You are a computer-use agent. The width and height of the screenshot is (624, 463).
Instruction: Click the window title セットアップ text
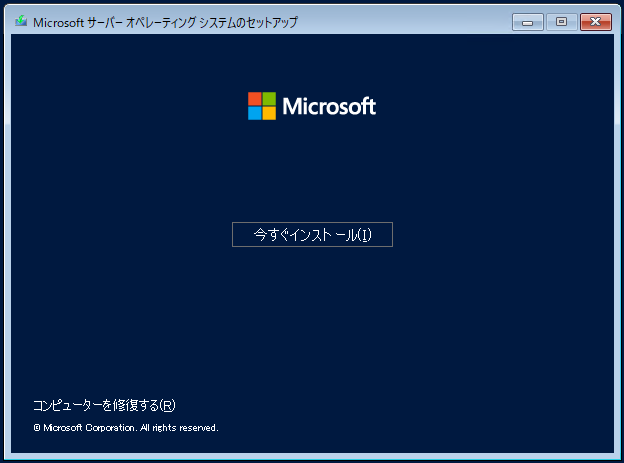(271, 22)
